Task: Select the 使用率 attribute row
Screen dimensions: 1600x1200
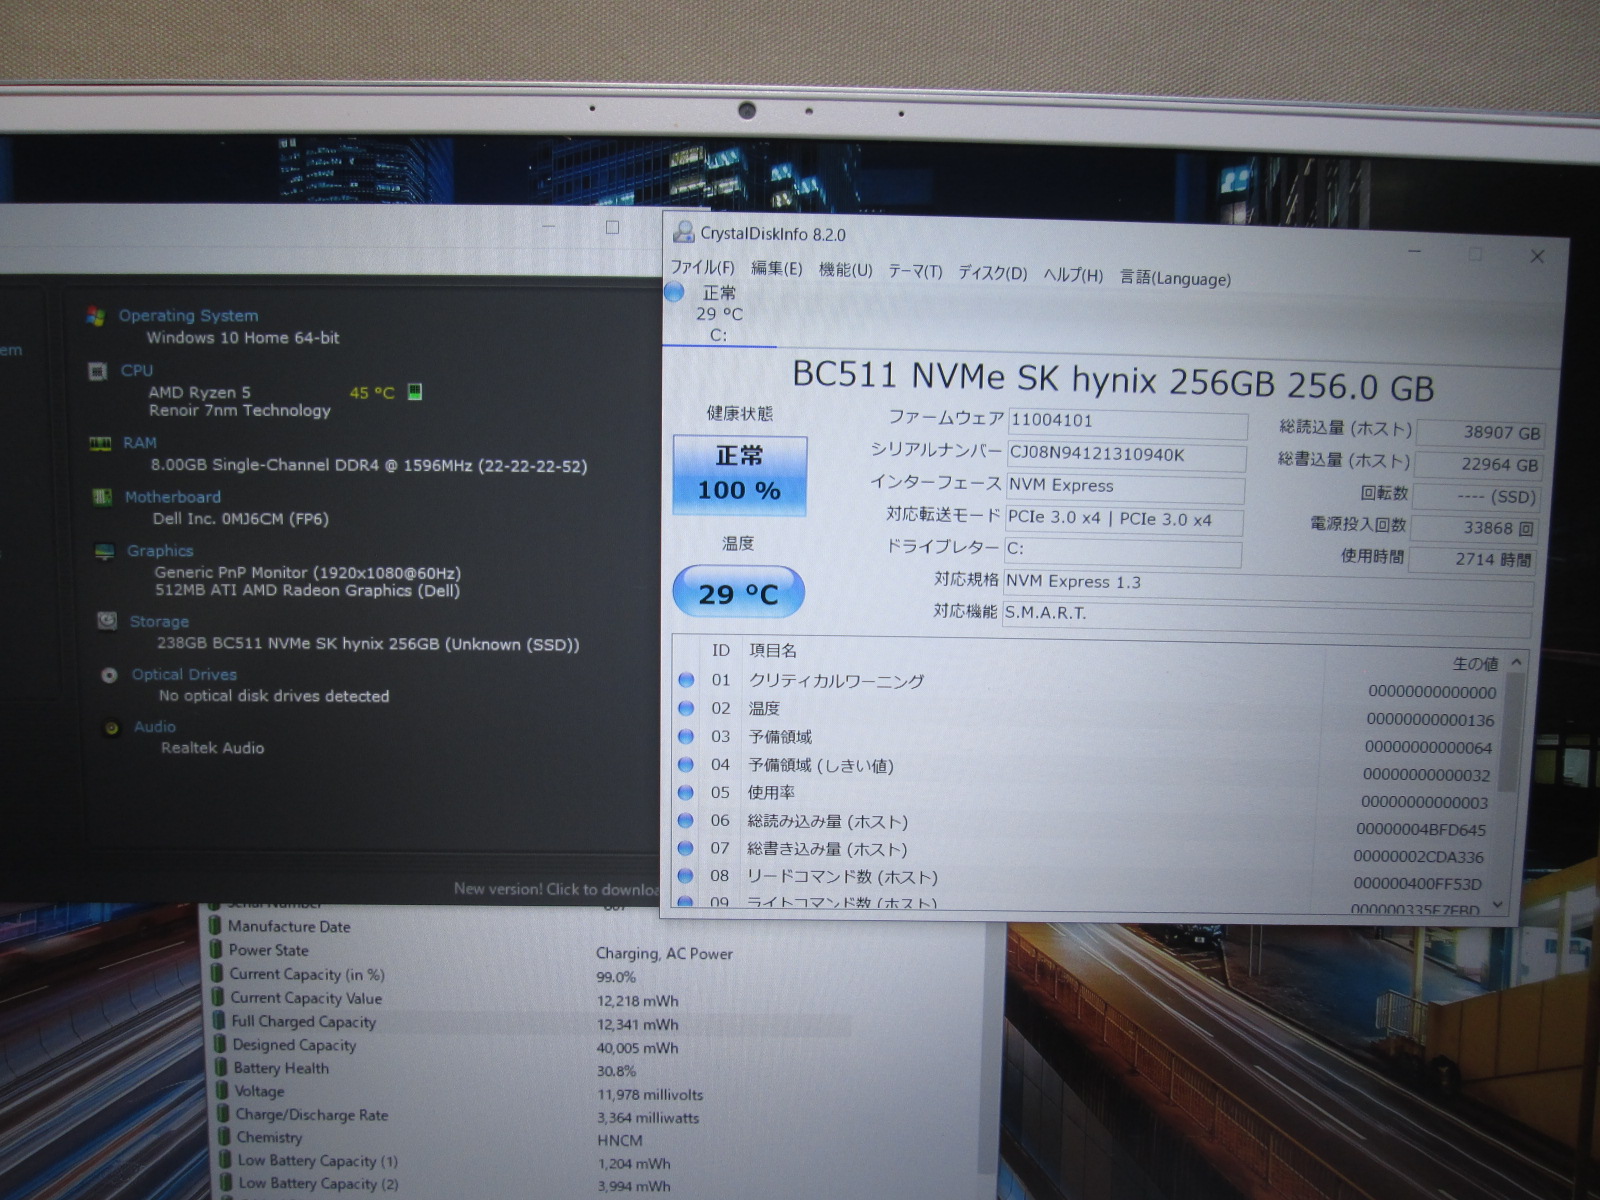Action: click(x=1000, y=794)
